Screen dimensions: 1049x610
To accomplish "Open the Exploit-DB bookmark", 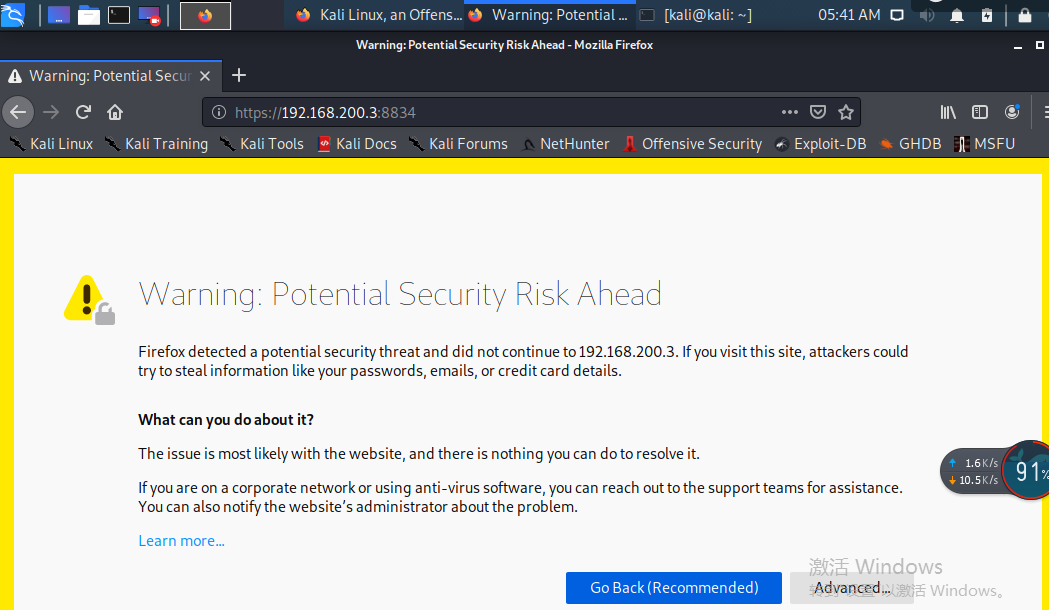I will [x=820, y=144].
